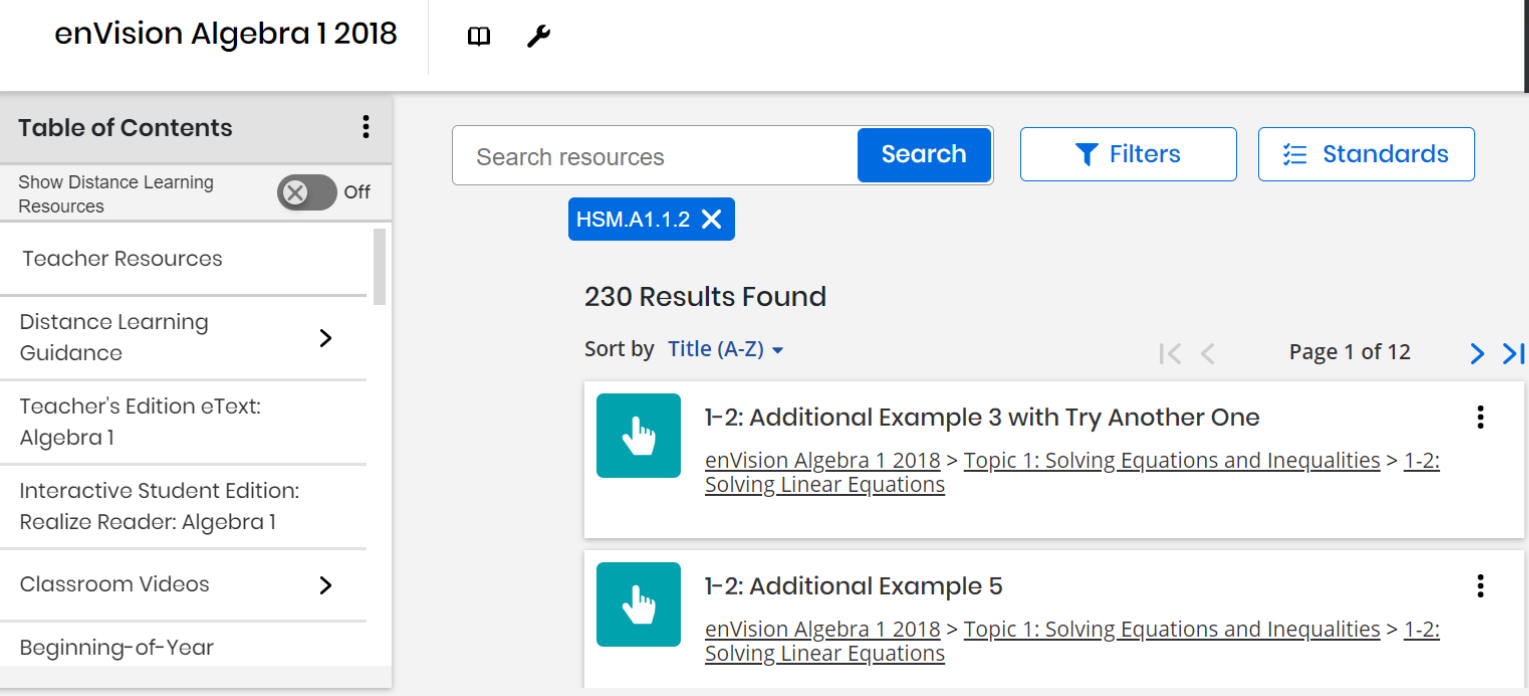This screenshot has width=1529, height=696.
Task: Open options menu for Additional Example 3
Action: [x=1481, y=417]
